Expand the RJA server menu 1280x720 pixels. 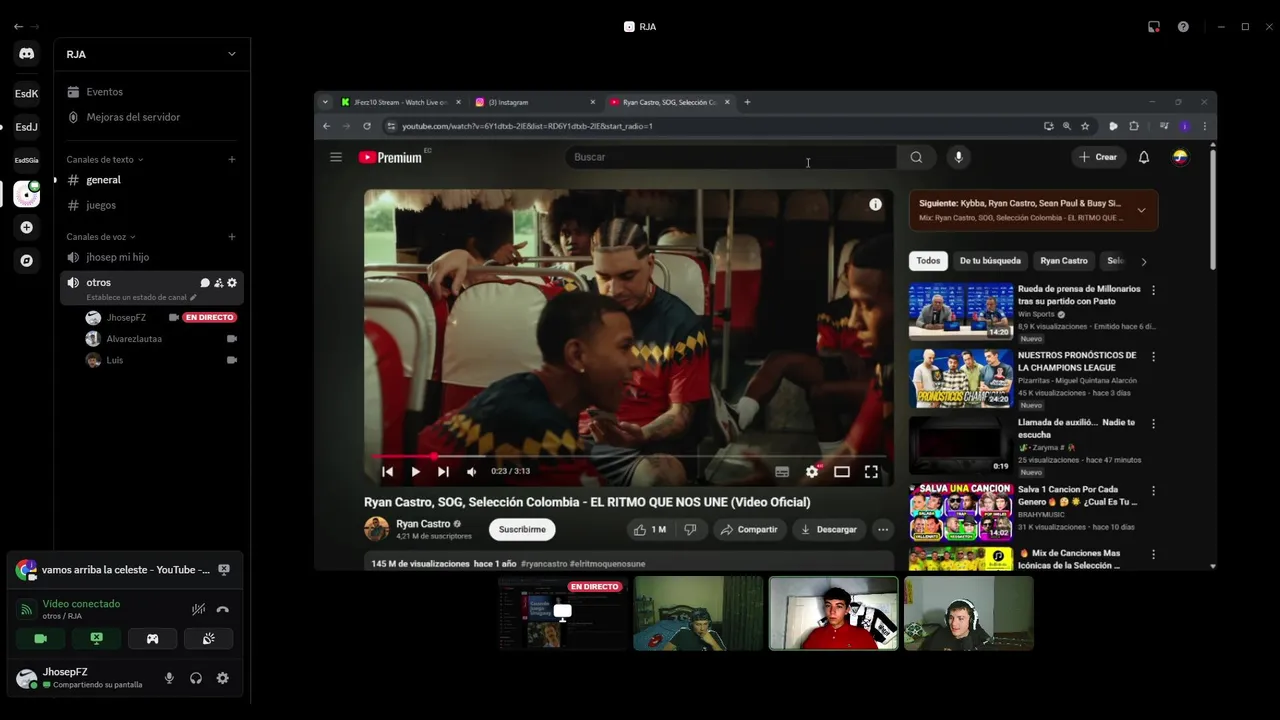232,54
